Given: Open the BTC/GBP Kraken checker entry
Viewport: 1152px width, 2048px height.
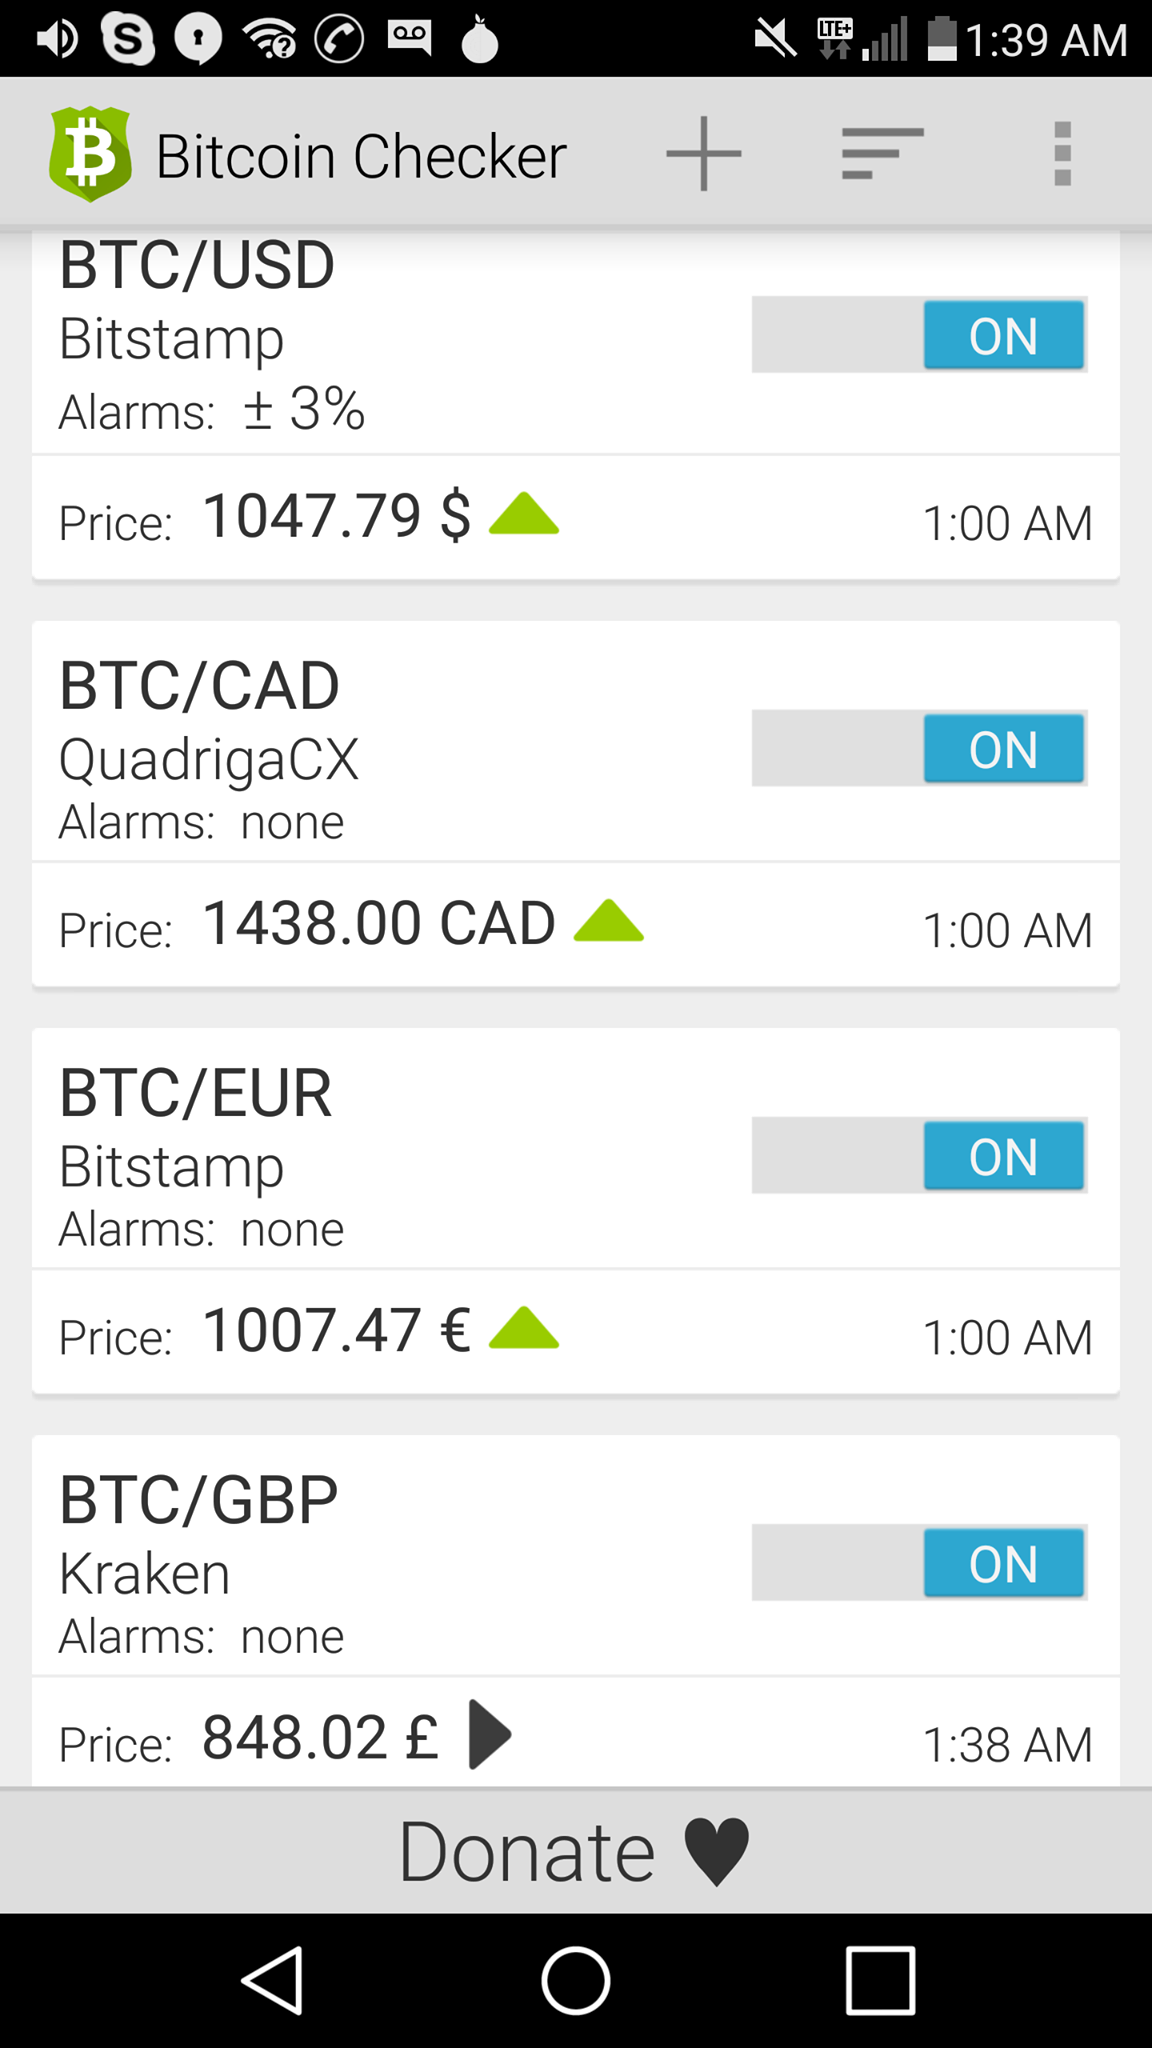Looking at the screenshot, I should click(576, 1612).
